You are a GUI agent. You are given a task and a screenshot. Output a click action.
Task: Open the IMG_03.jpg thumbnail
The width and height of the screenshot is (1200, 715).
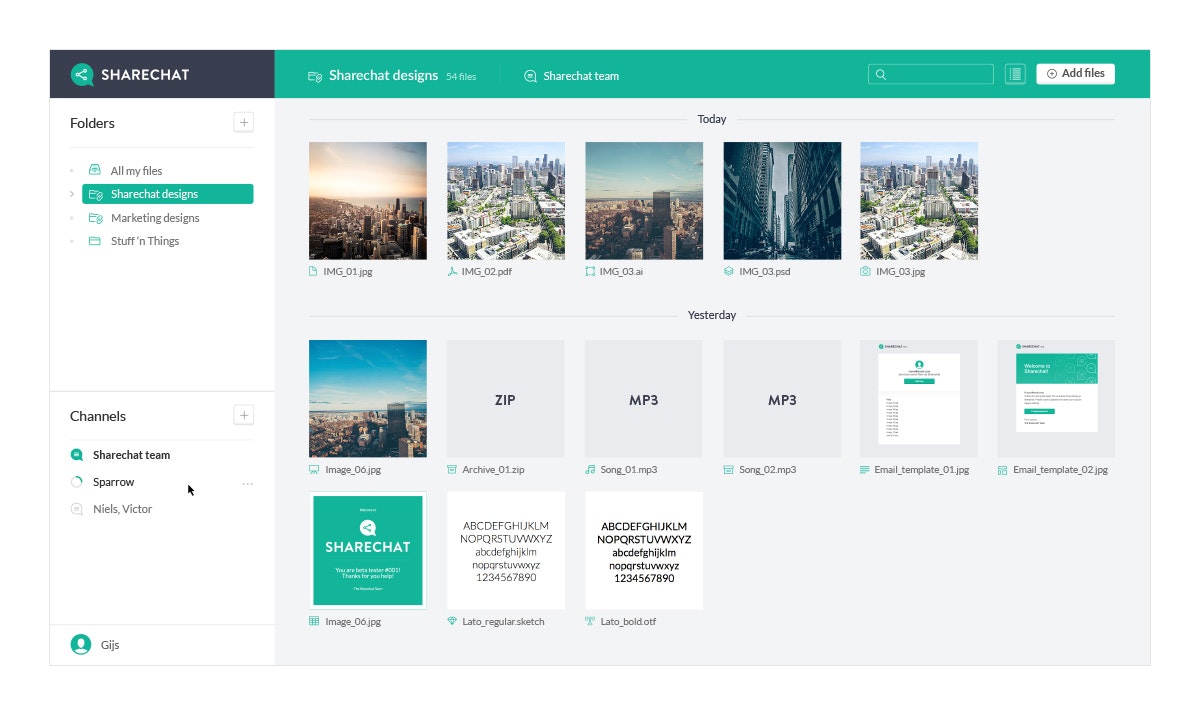tap(919, 201)
